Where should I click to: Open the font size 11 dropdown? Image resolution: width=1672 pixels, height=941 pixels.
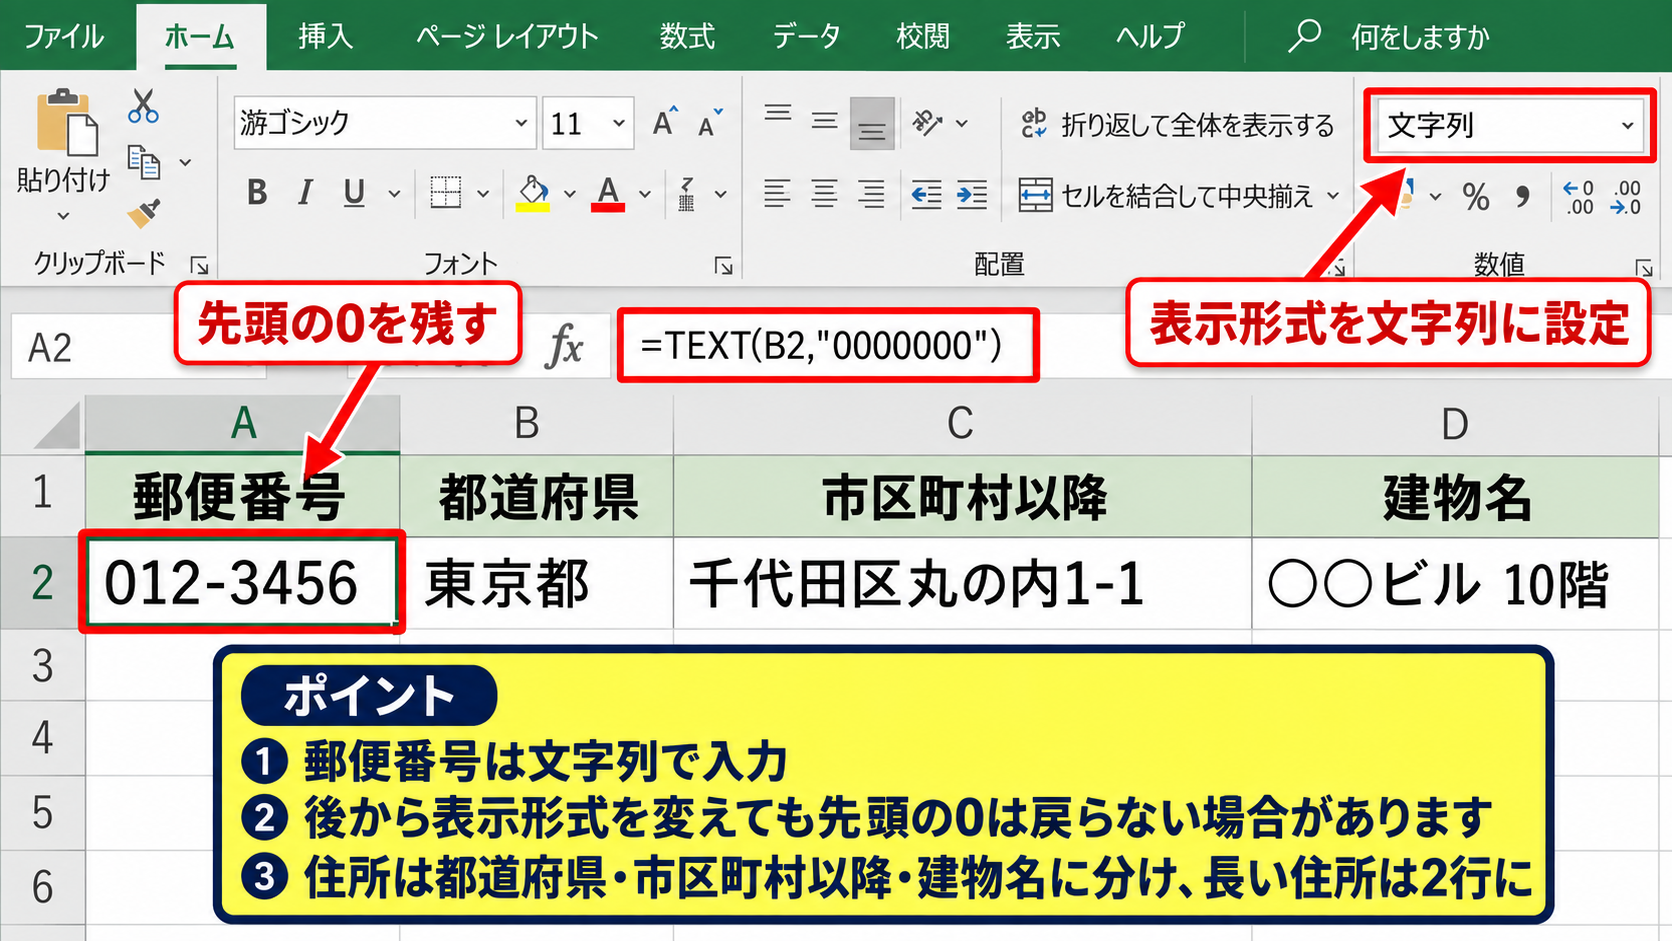click(619, 123)
